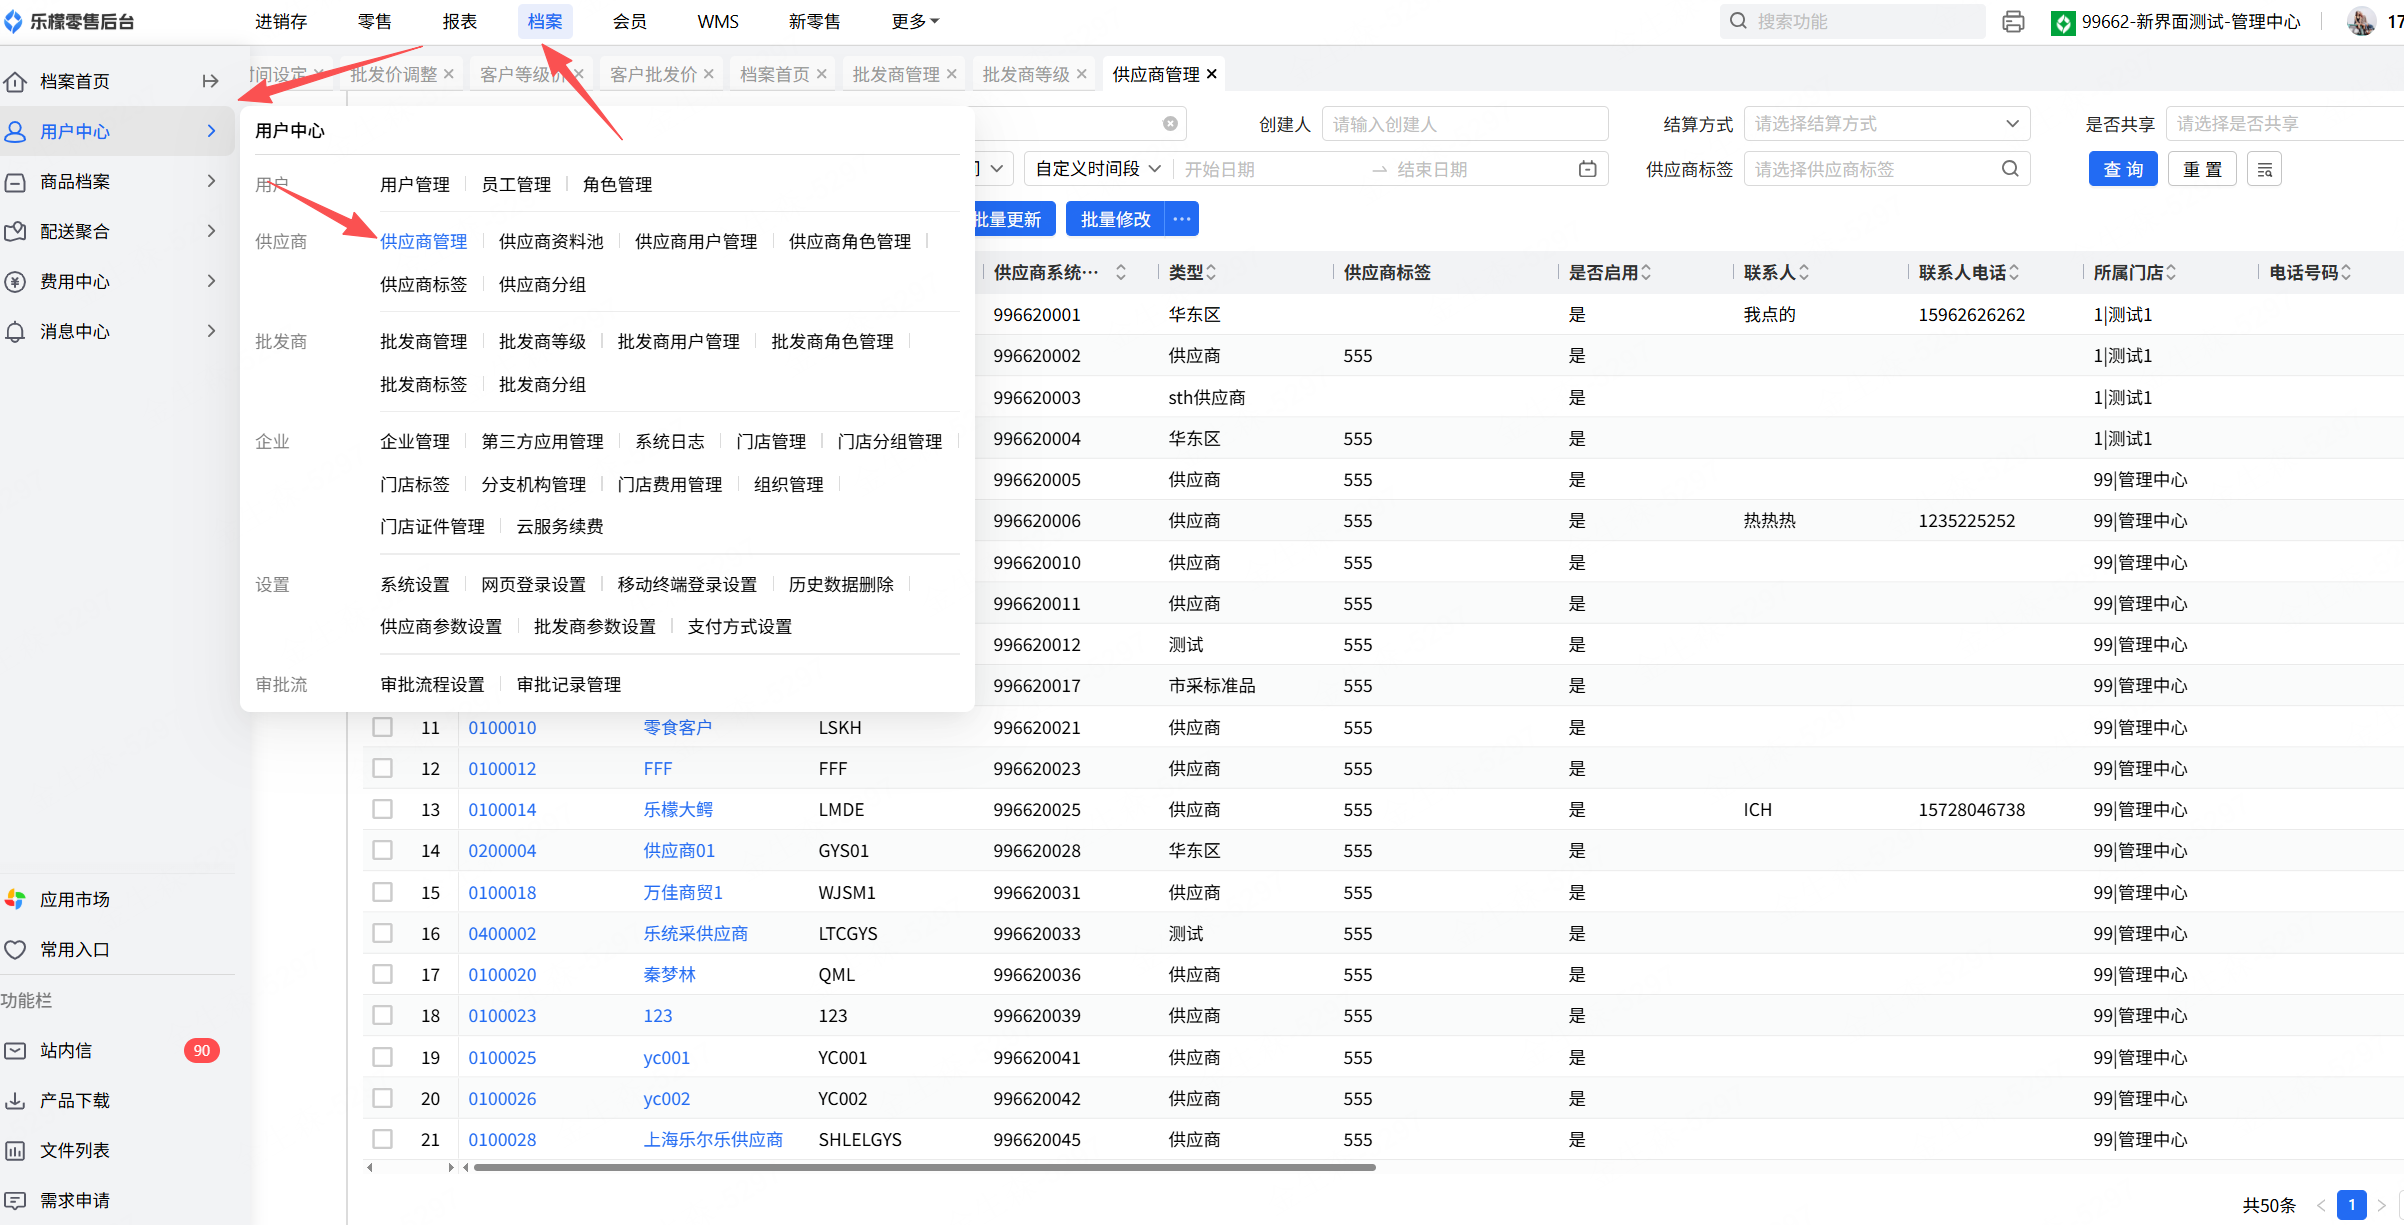Image resolution: width=2404 pixels, height=1225 pixels.
Task: Select checkbox for row 15 万佳商贸1
Action: [382, 892]
